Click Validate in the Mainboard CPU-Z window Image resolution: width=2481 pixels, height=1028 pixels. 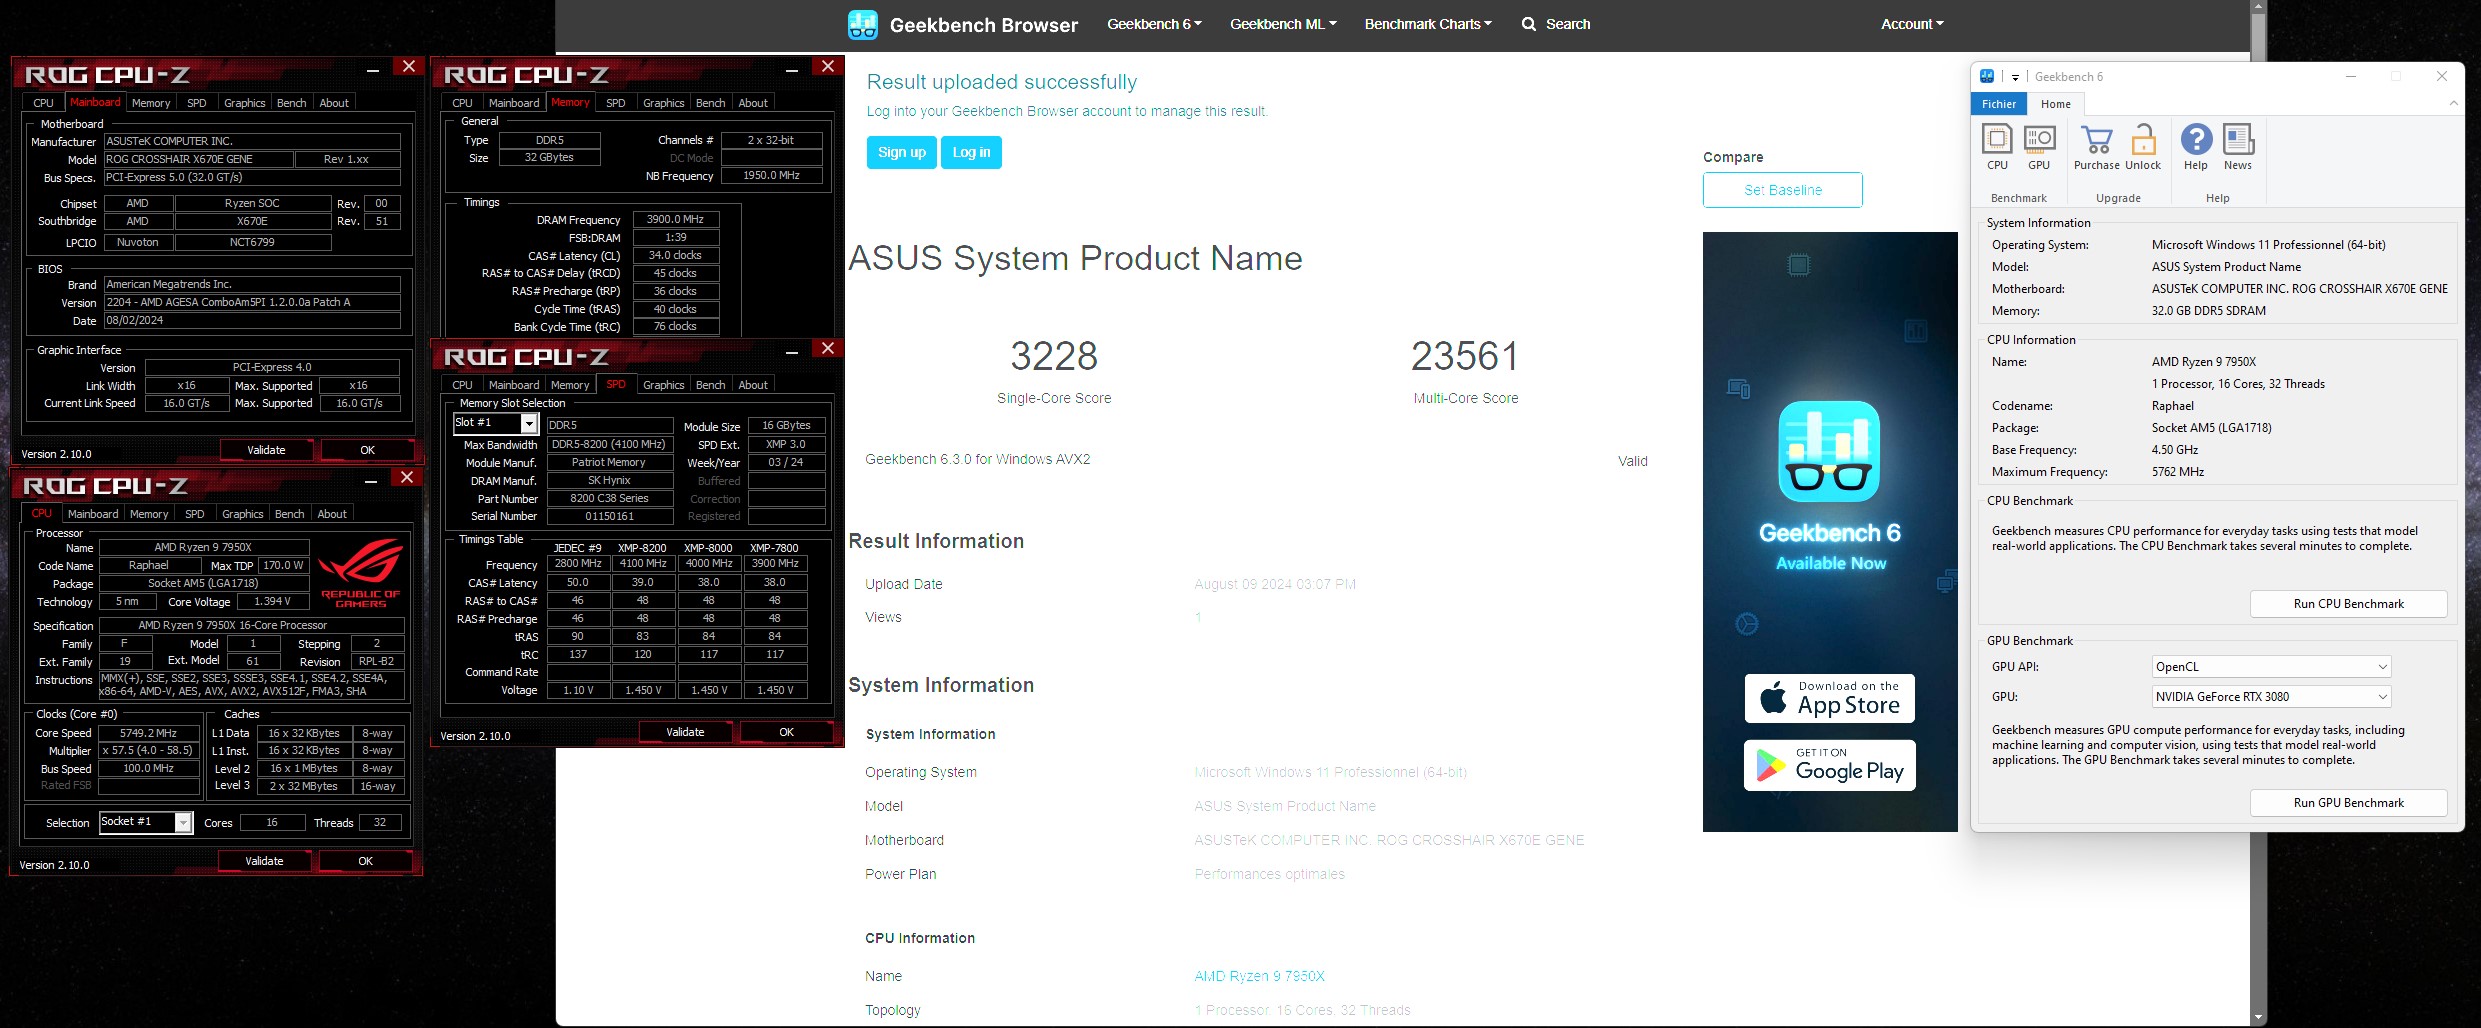pos(266,450)
